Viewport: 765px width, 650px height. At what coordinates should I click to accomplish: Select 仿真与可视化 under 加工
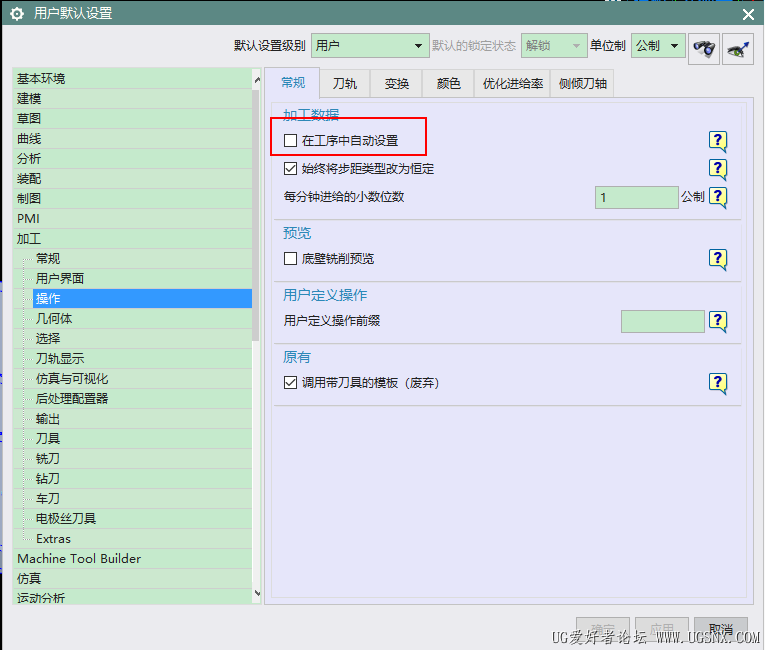point(142,379)
